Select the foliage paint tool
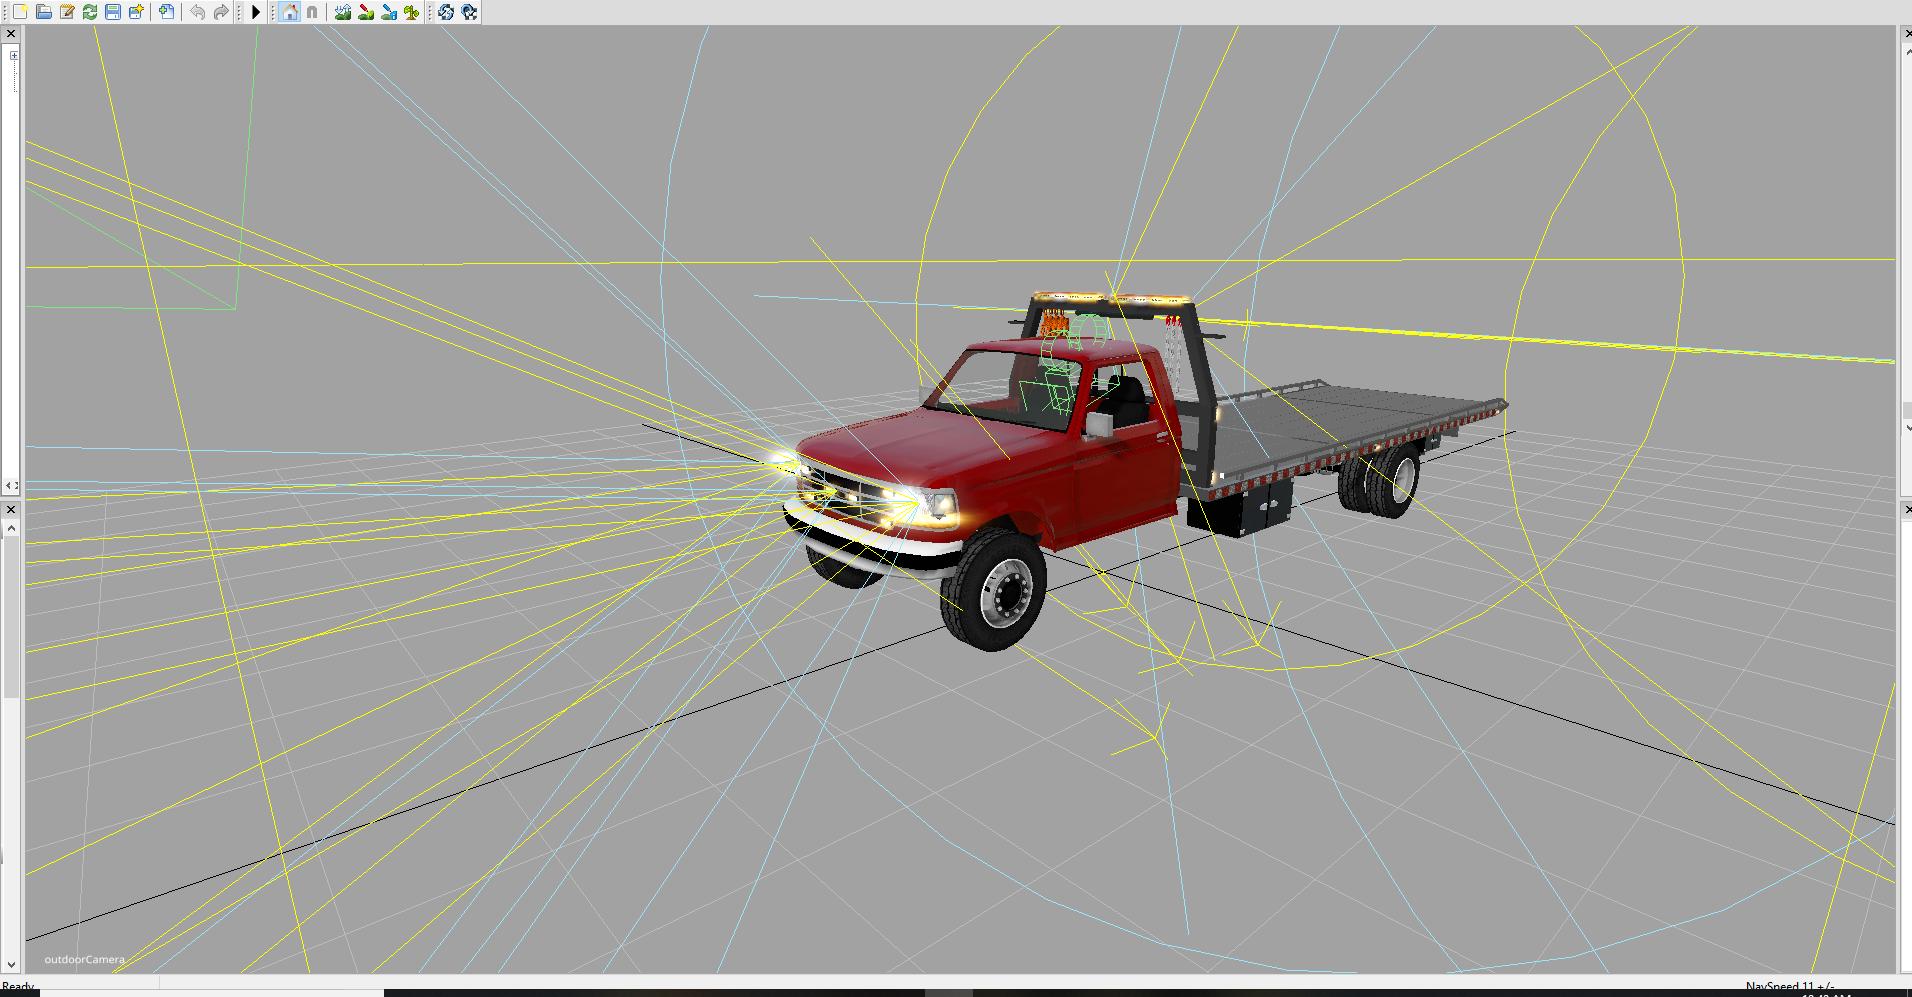Image resolution: width=1912 pixels, height=997 pixels. coord(412,12)
